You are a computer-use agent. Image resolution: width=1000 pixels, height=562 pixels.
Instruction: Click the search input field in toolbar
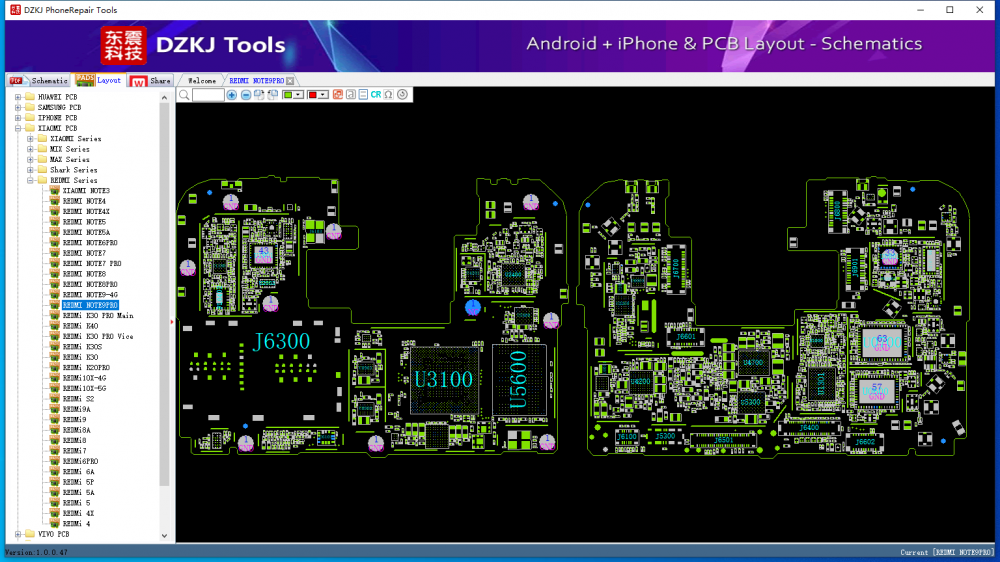point(208,95)
